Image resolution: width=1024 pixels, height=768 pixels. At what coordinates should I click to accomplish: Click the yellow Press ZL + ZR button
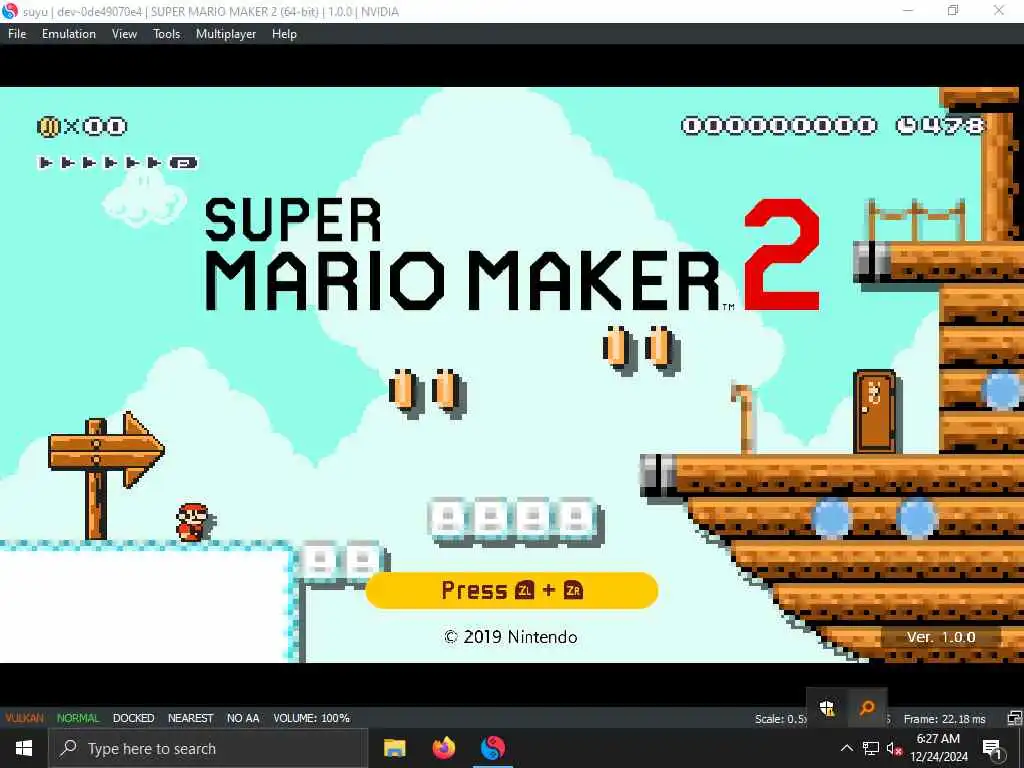[511, 590]
